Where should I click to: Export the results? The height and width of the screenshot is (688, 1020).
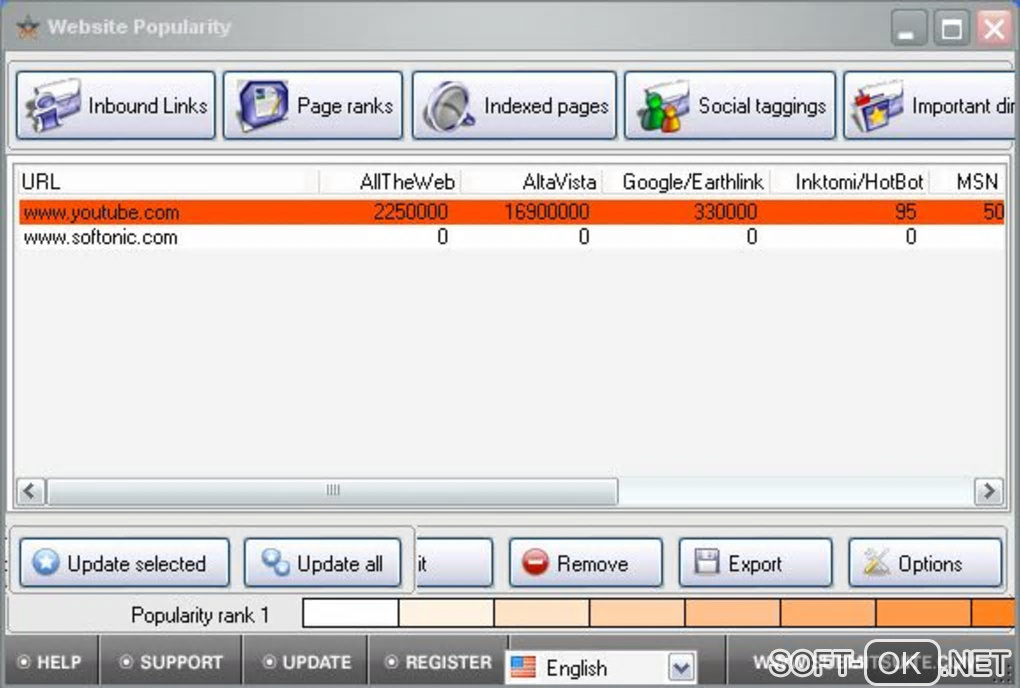(755, 563)
